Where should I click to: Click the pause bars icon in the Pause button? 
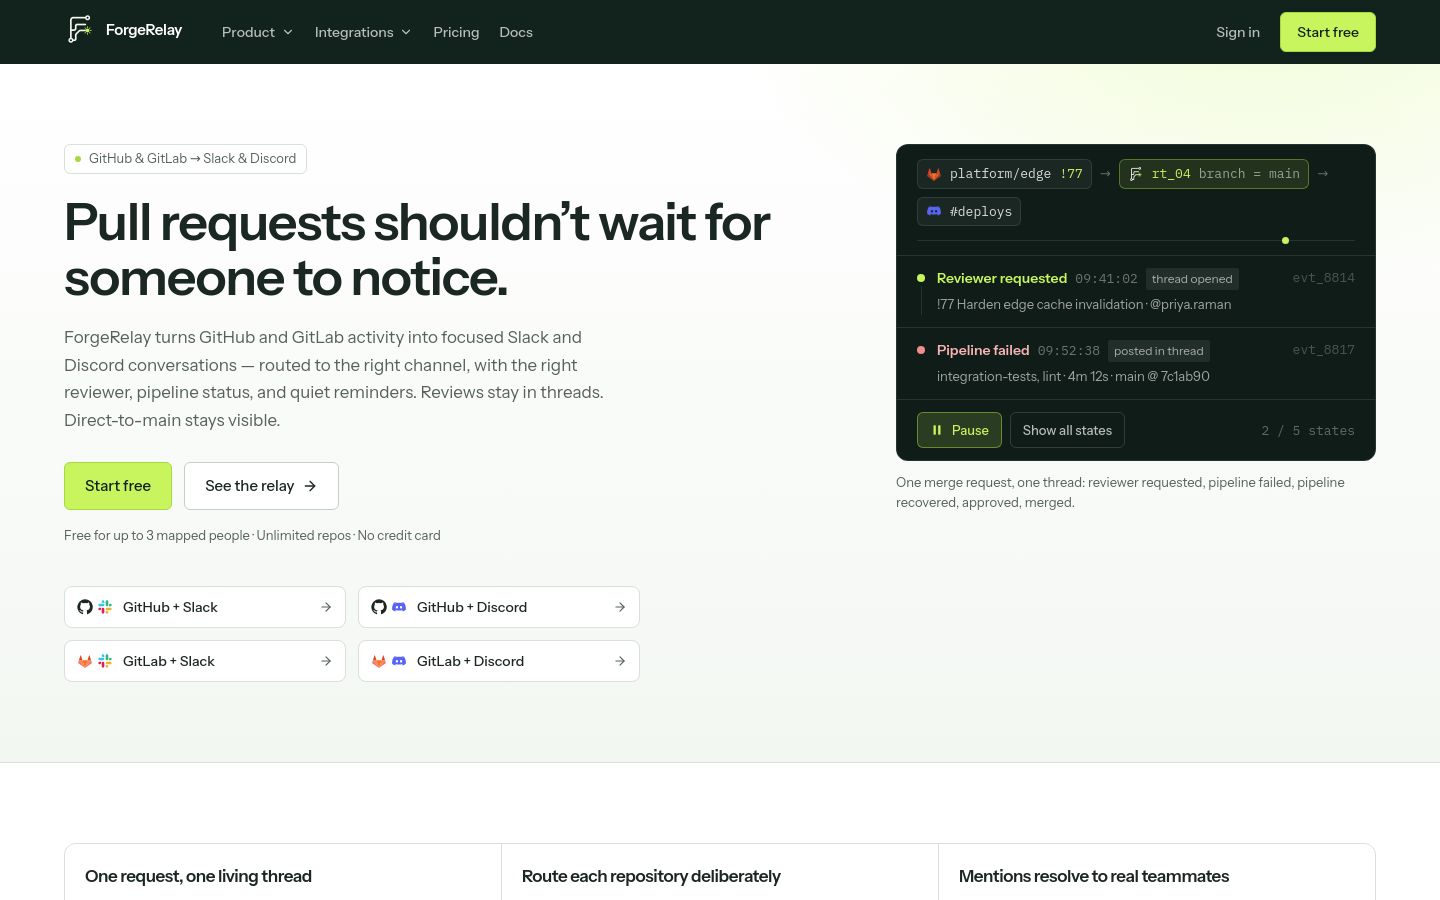(x=937, y=430)
